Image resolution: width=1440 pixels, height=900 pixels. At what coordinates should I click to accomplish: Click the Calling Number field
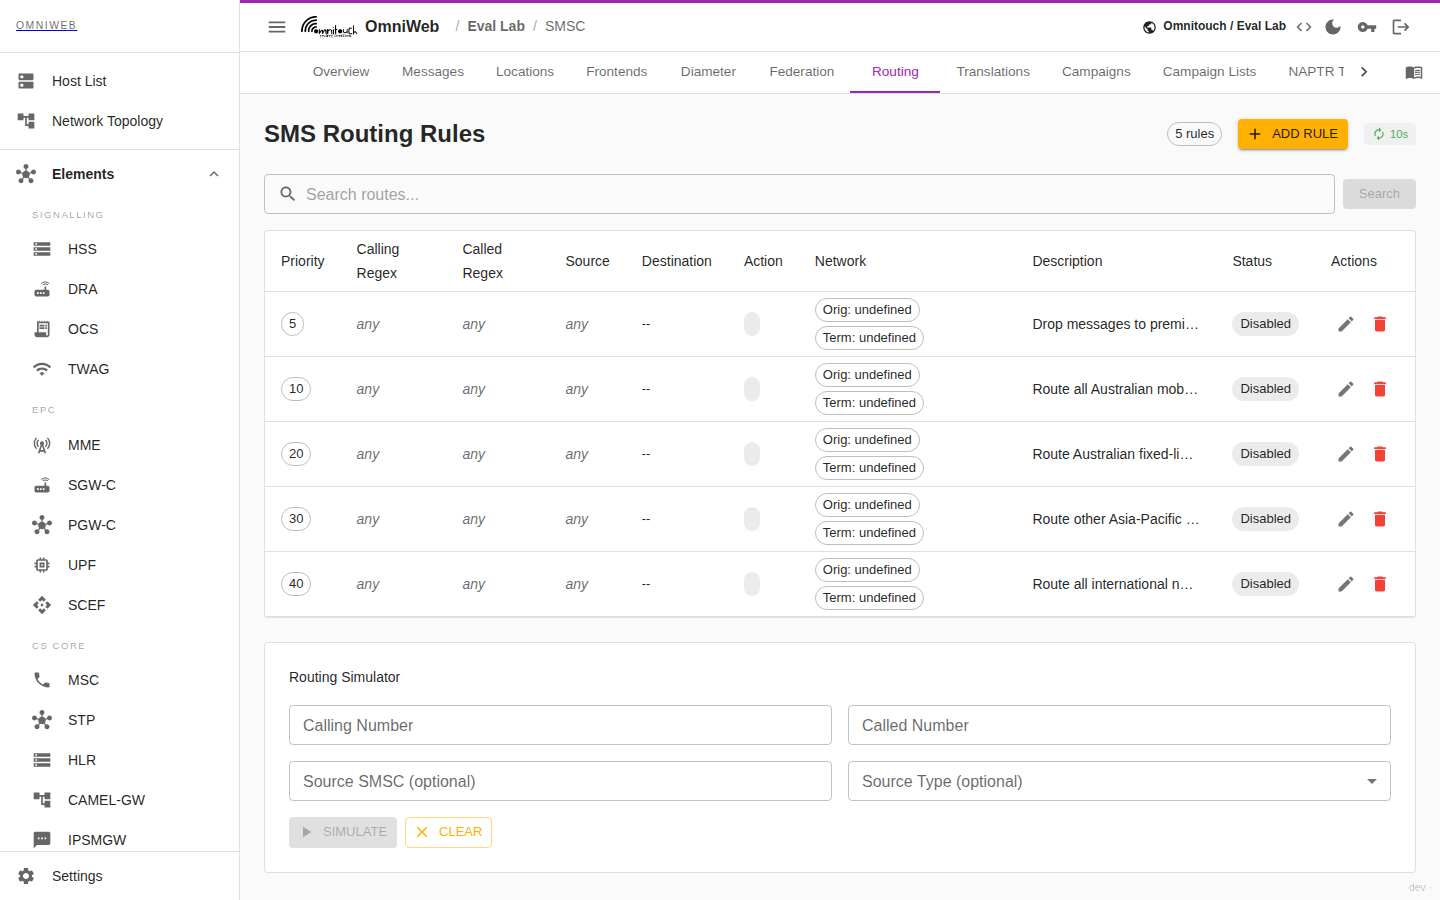560,725
